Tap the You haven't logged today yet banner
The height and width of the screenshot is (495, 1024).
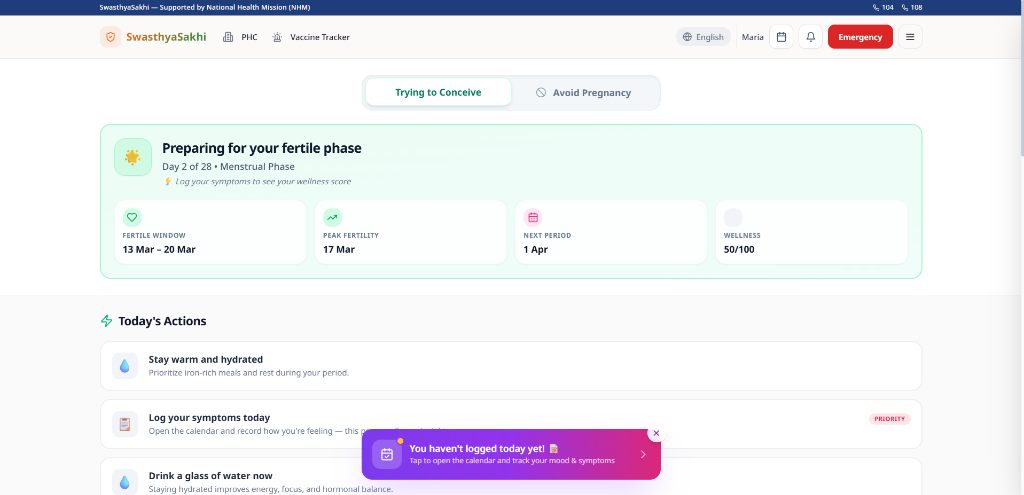[511, 455]
